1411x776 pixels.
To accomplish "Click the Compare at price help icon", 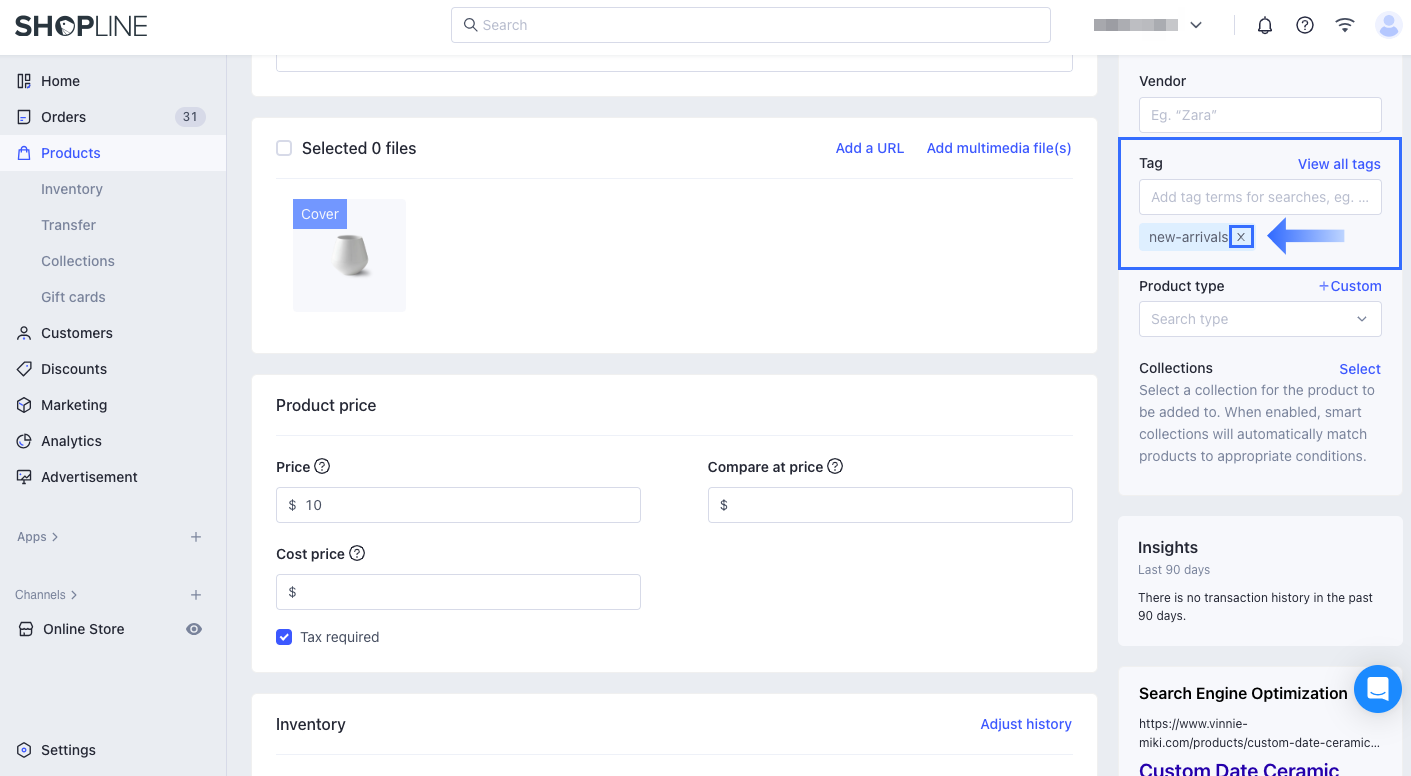I will pos(835,466).
